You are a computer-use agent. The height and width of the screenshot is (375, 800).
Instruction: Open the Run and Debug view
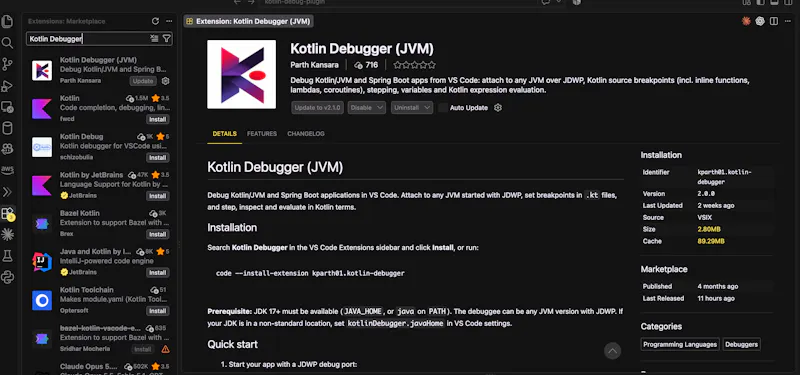coord(7,86)
